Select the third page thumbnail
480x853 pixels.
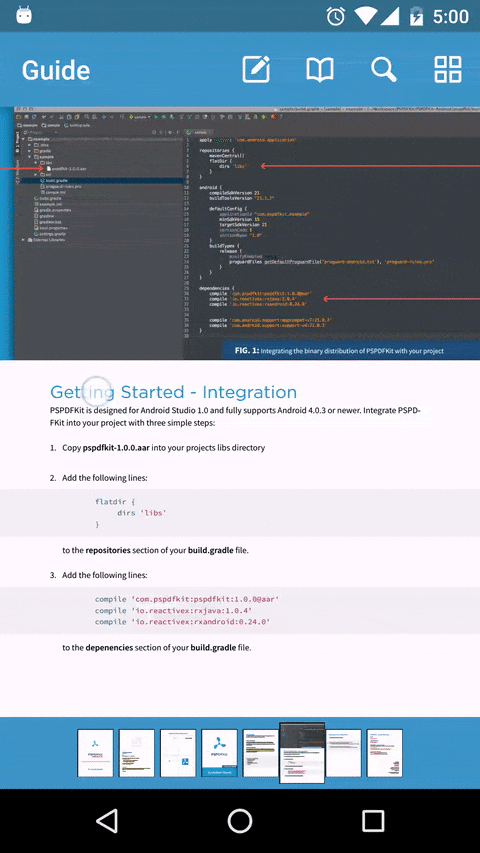pyautogui.click(x=178, y=753)
